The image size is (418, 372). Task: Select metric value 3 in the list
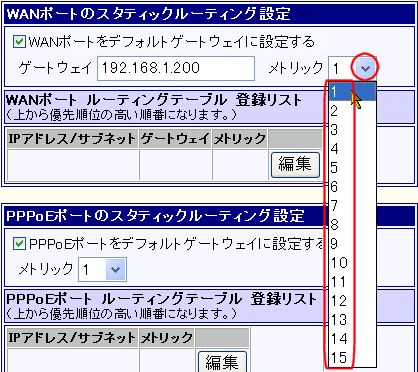coord(352,130)
